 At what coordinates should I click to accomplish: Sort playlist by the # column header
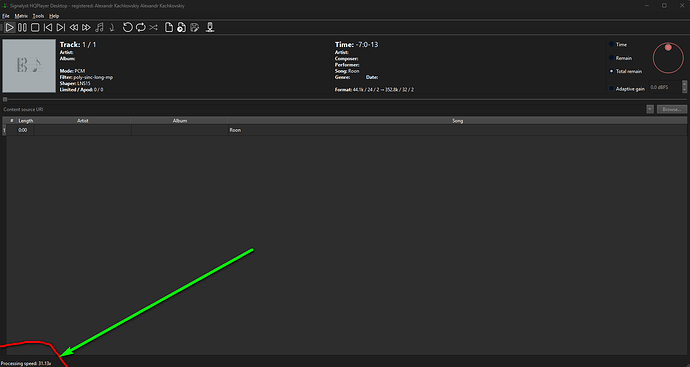(12, 121)
